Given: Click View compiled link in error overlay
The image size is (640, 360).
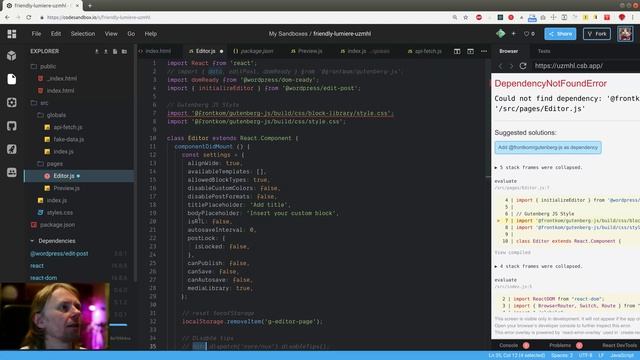Looking at the screenshot, I should click(512, 252).
